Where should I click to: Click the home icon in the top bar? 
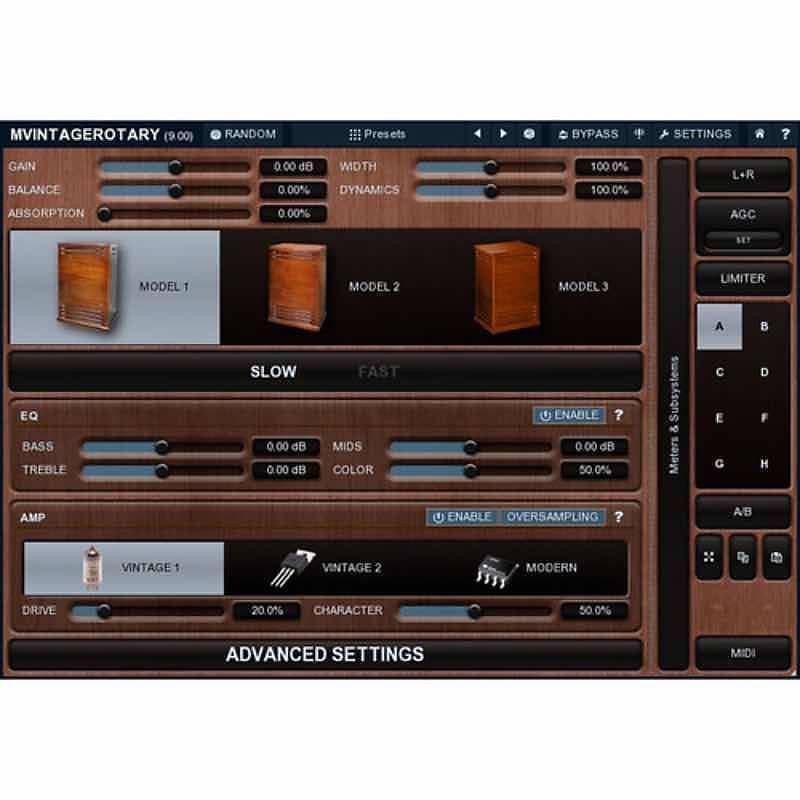(x=759, y=133)
